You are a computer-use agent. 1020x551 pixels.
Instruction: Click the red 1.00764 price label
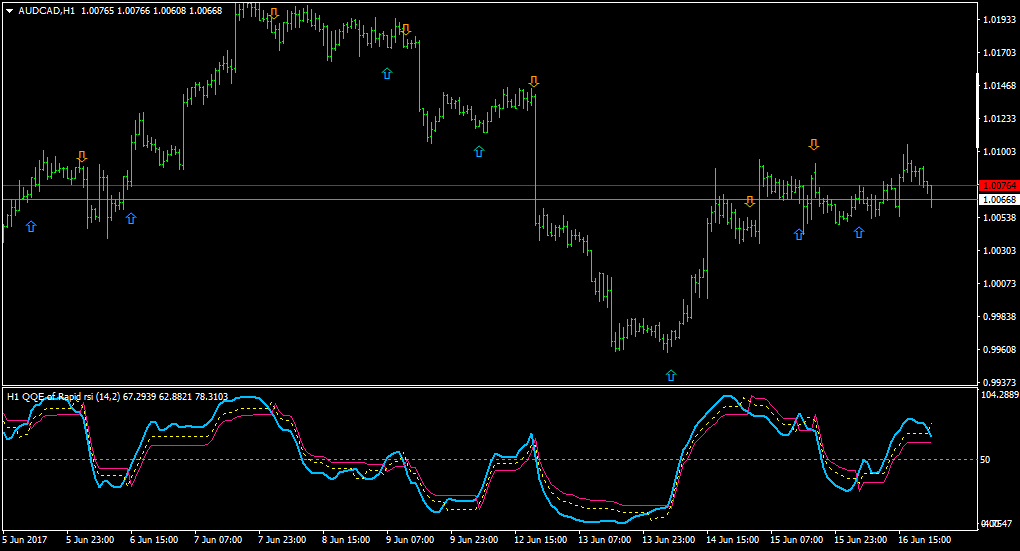click(999, 186)
